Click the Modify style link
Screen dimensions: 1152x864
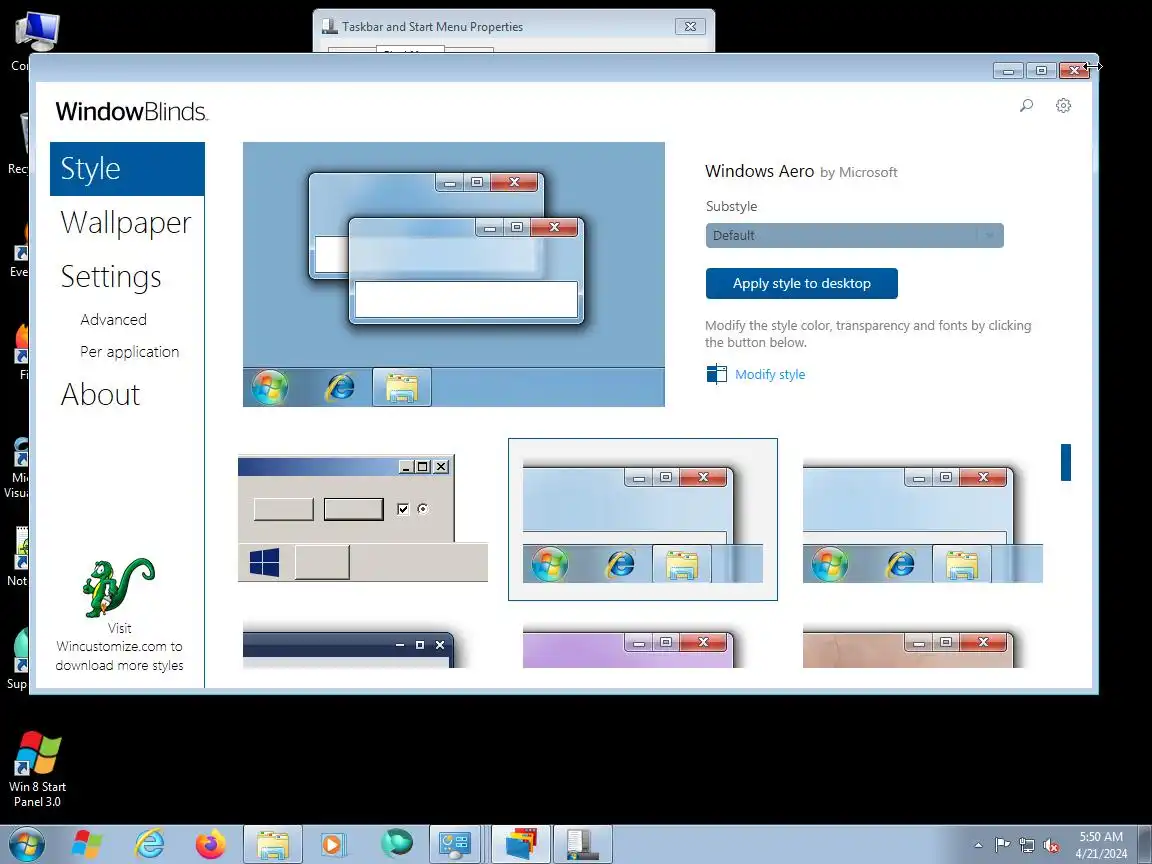tap(770, 375)
